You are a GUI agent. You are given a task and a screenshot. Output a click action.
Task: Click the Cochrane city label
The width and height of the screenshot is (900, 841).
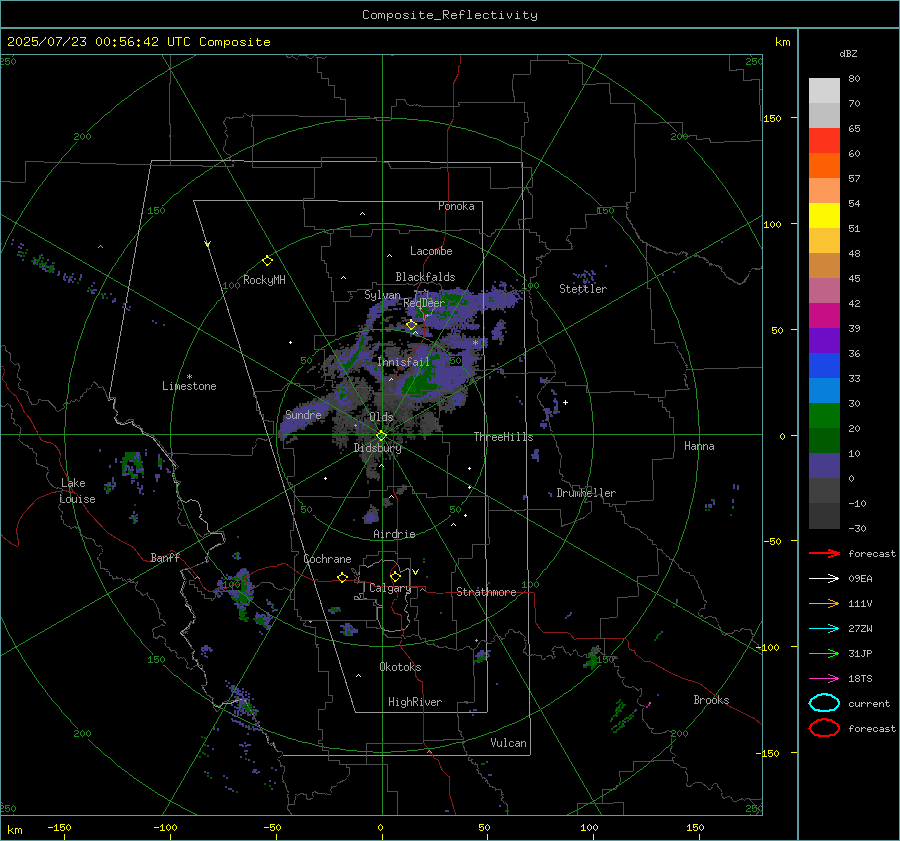327,559
